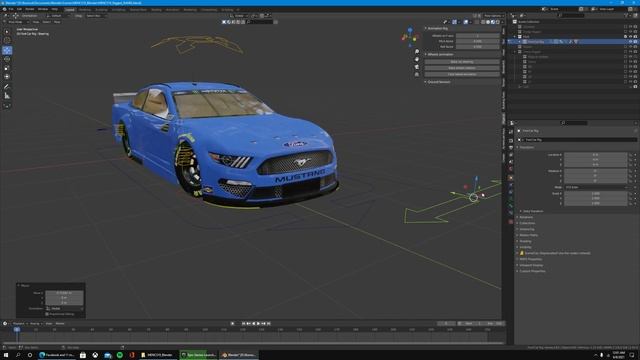
Task: Open the File menu
Action: point(11,9)
